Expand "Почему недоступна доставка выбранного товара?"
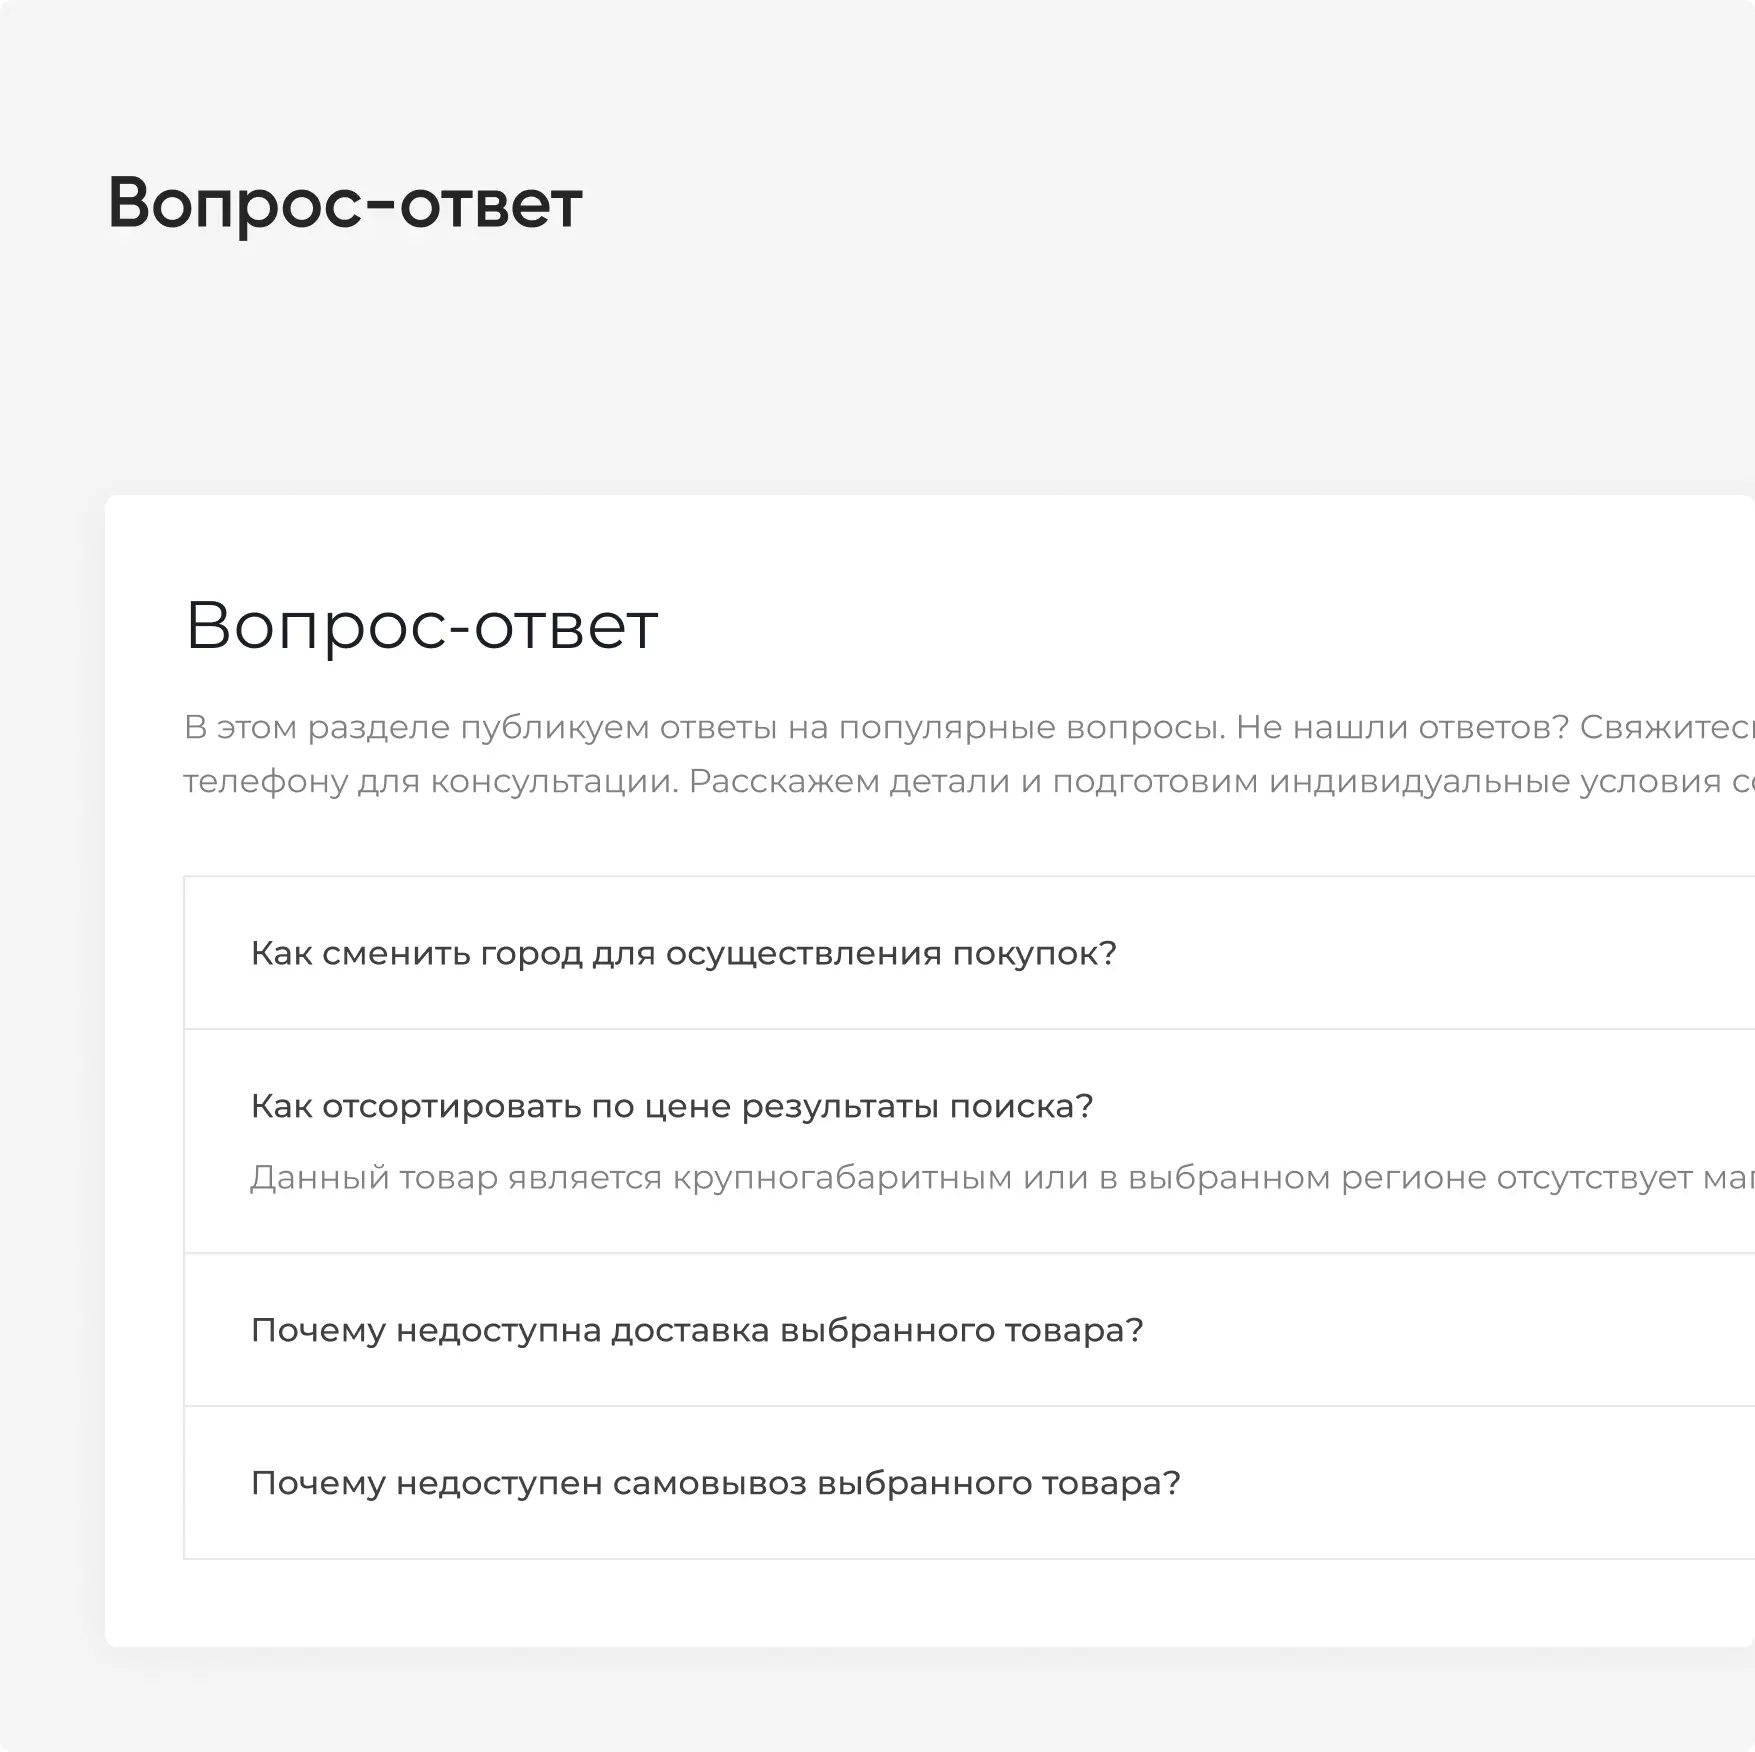Image resolution: width=1755 pixels, height=1752 pixels. [696, 1331]
